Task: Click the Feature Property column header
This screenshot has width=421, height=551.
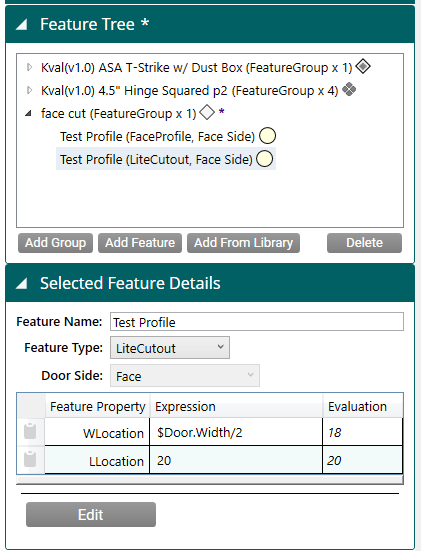Action: tap(98, 406)
